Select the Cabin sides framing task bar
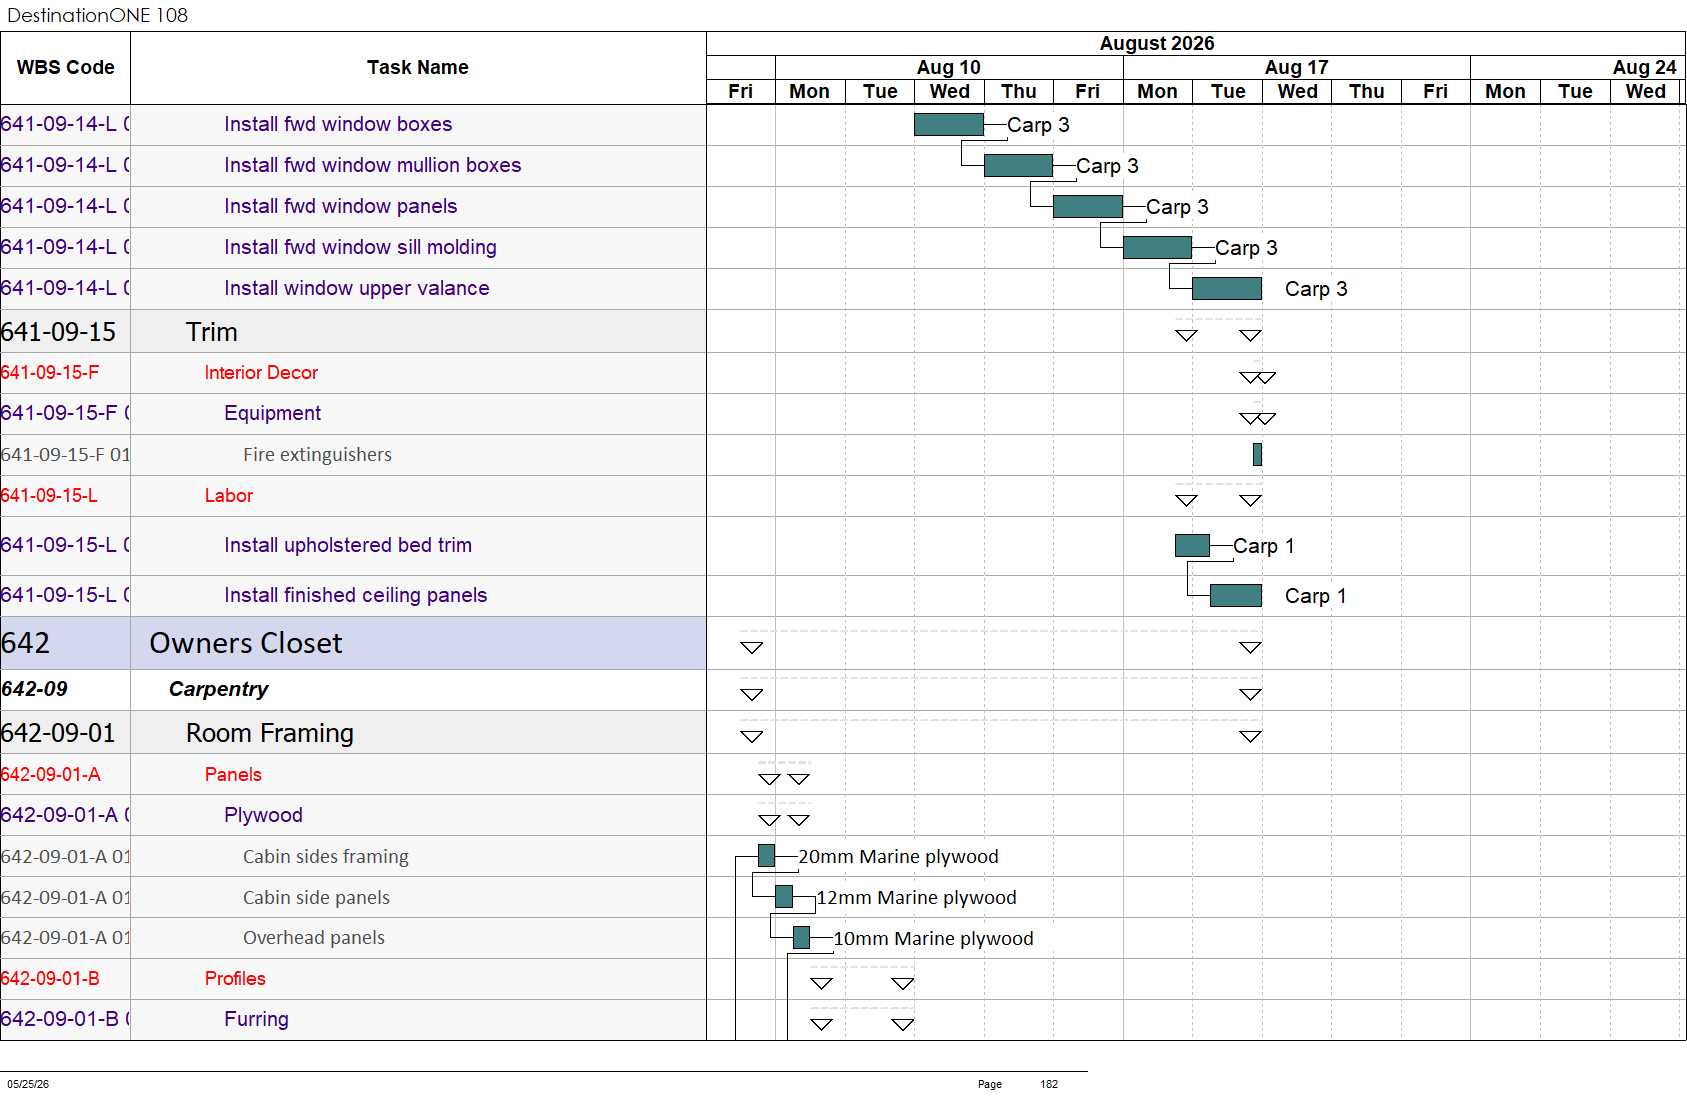Screen dimensions: 1687x1097 tap(767, 855)
